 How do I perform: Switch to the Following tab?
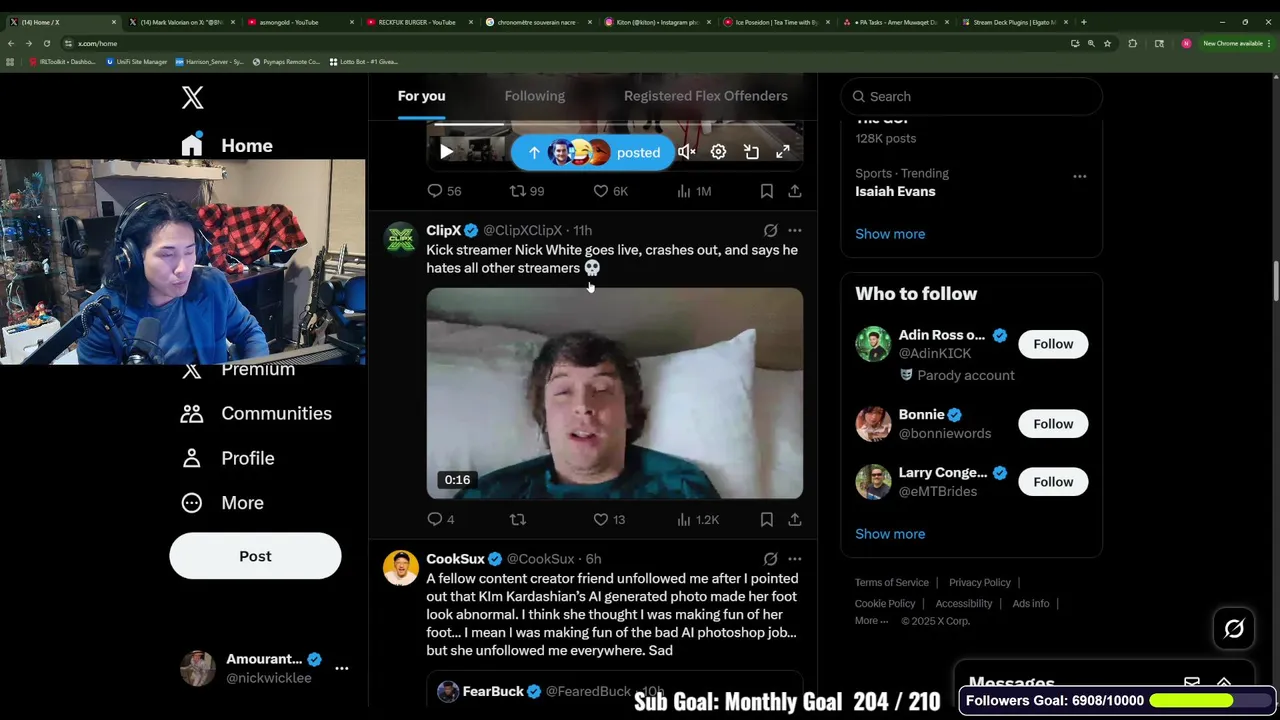(x=534, y=96)
